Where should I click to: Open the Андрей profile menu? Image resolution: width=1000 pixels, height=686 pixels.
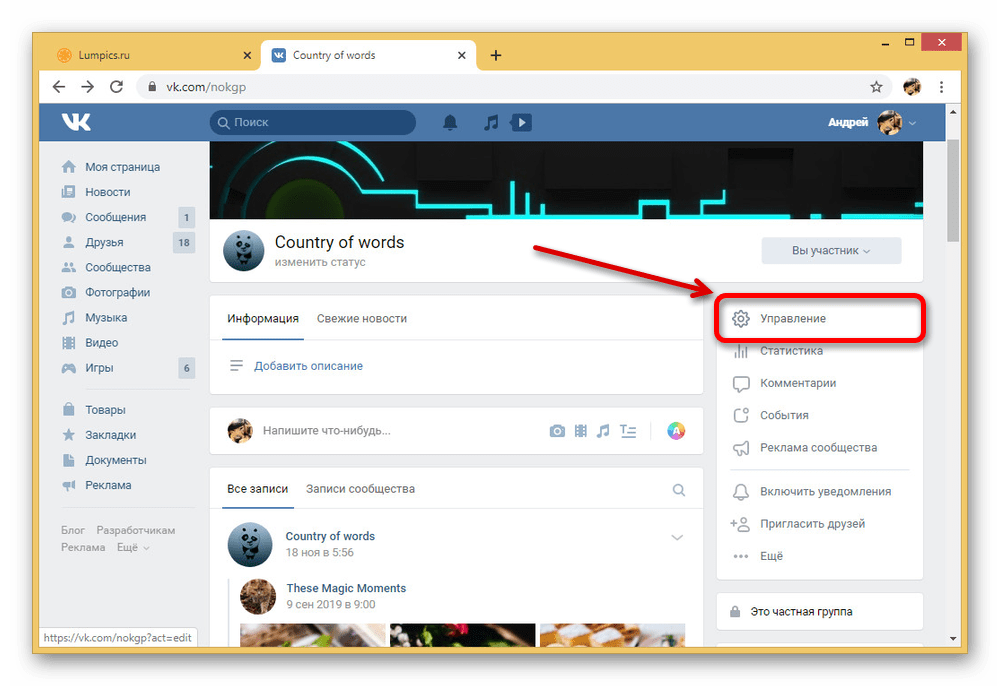(x=871, y=123)
